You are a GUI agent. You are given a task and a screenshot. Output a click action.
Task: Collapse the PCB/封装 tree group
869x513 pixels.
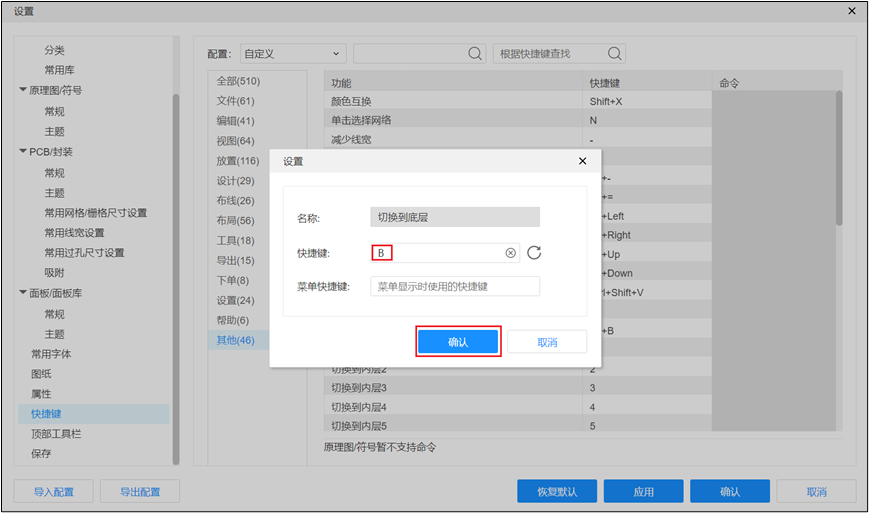point(23,151)
